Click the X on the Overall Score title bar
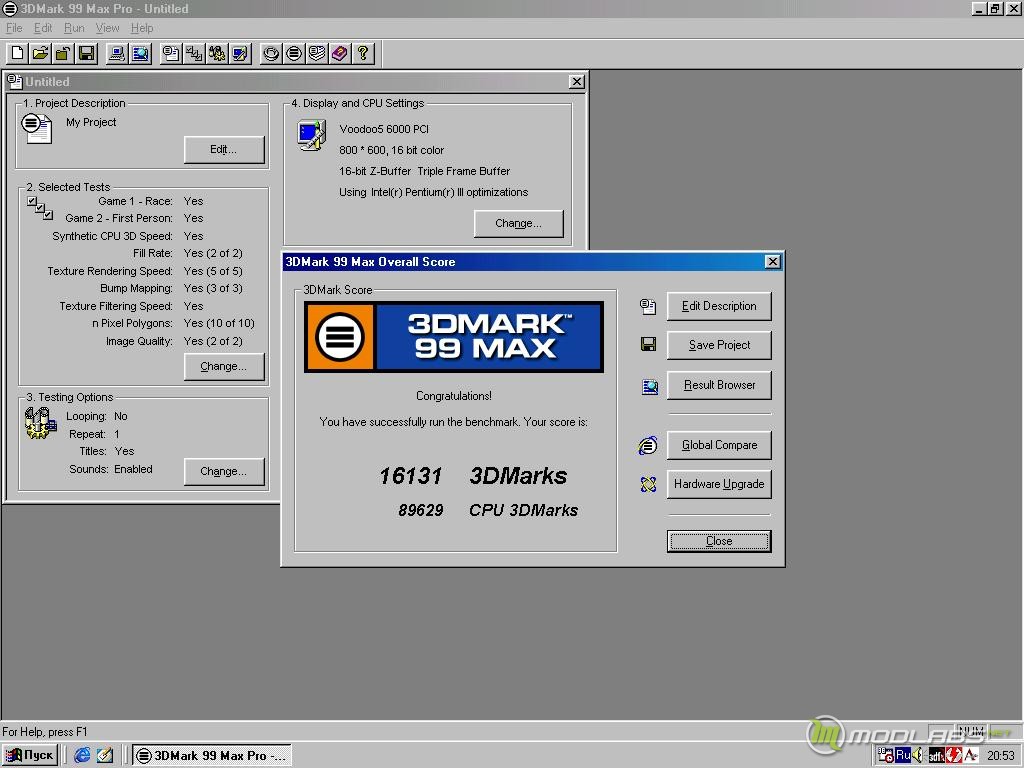The image size is (1024, 768). pos(773,262)
